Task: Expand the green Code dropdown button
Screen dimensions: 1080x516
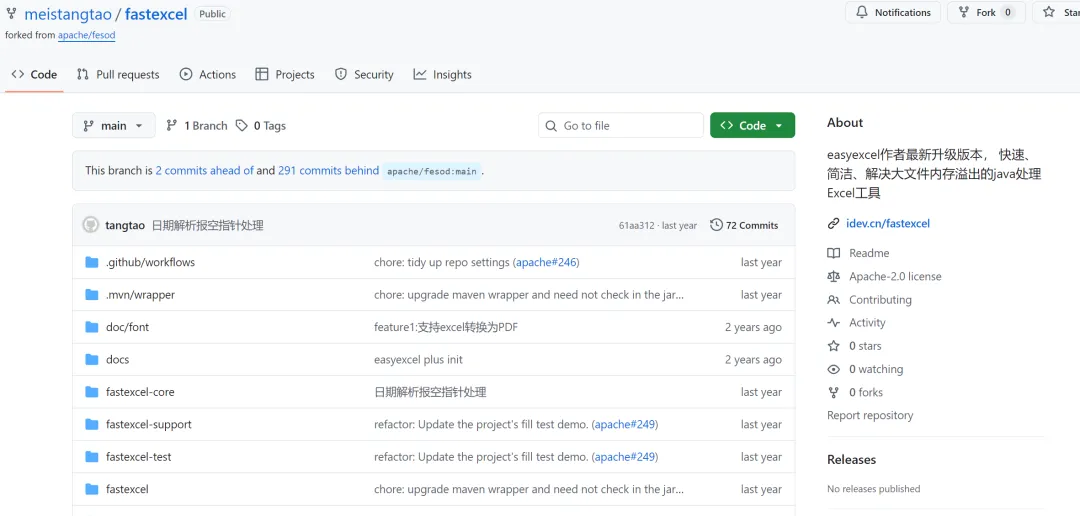Action: coord(752,126)
